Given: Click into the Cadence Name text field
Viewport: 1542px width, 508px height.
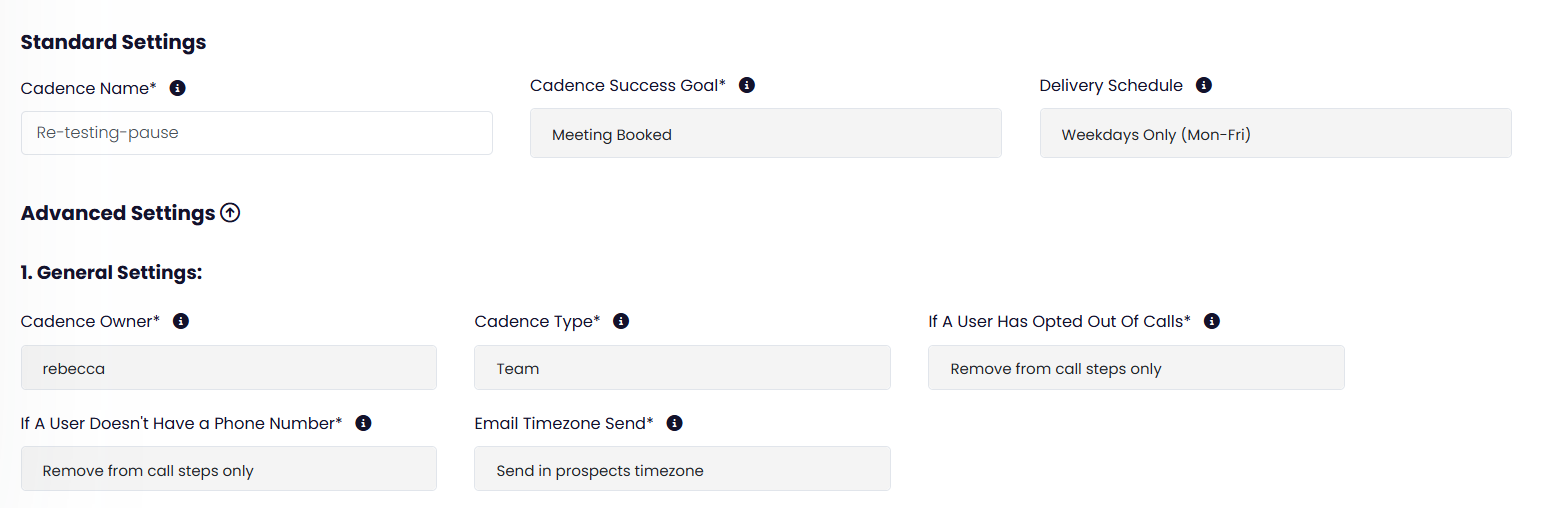Looking at the screenshot, I should coord(256,133).
